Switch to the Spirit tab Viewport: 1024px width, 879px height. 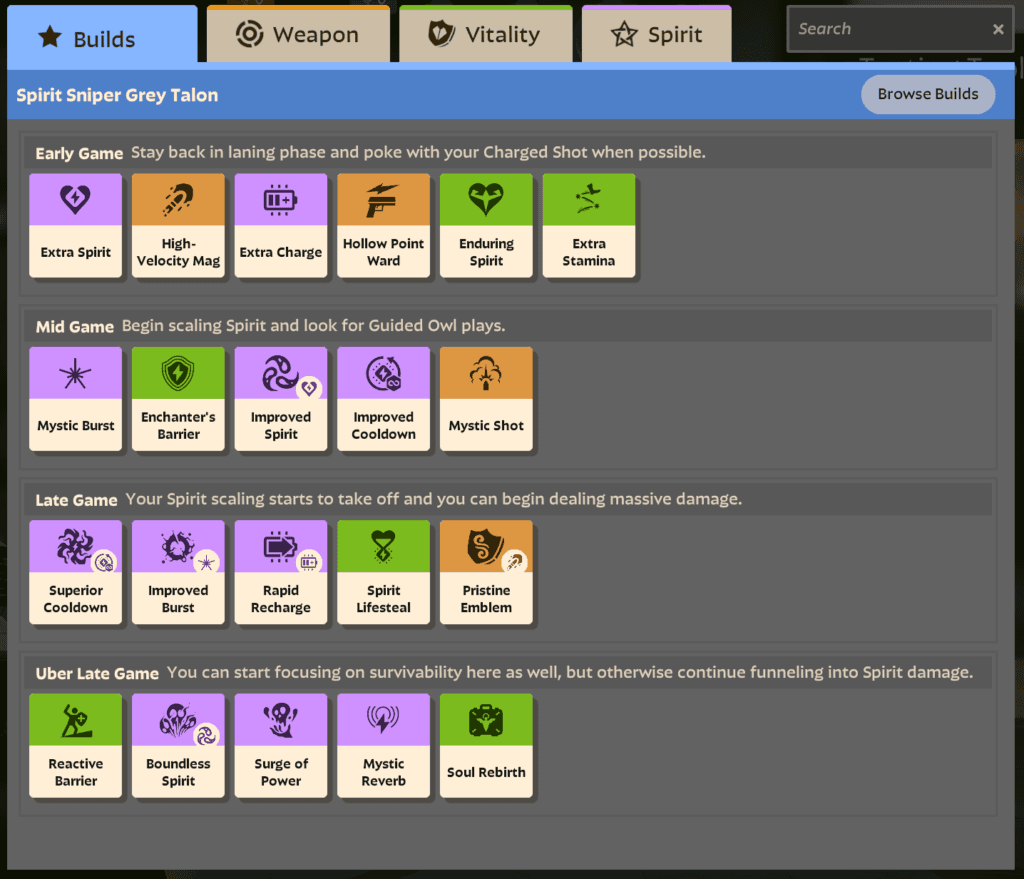pos(656,33)
